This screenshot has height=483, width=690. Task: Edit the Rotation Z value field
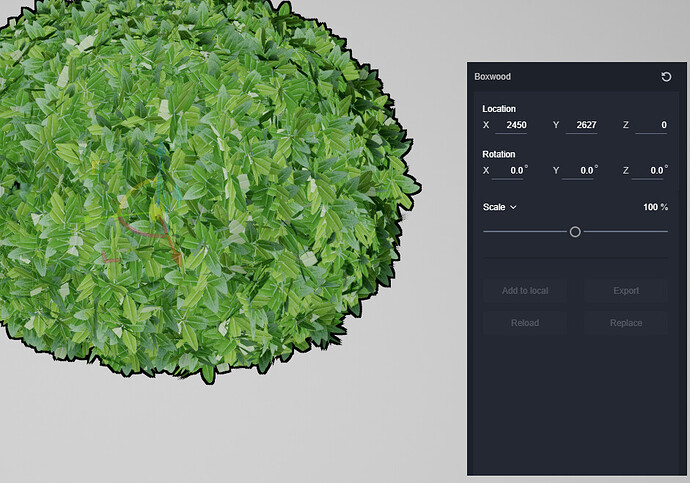648,171
